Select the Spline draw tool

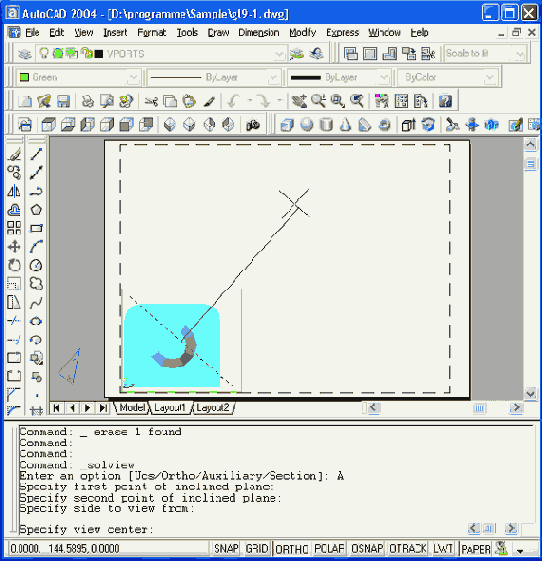click(x=36, y=303)
